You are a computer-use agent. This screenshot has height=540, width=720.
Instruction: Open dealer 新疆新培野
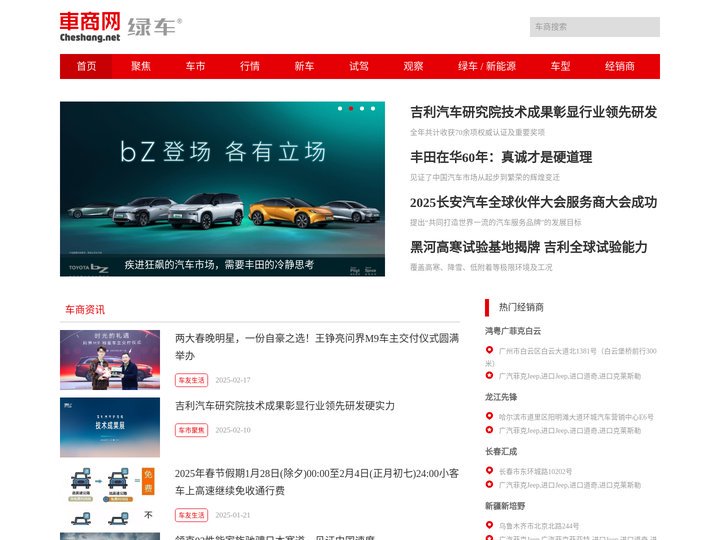[505, 506]
